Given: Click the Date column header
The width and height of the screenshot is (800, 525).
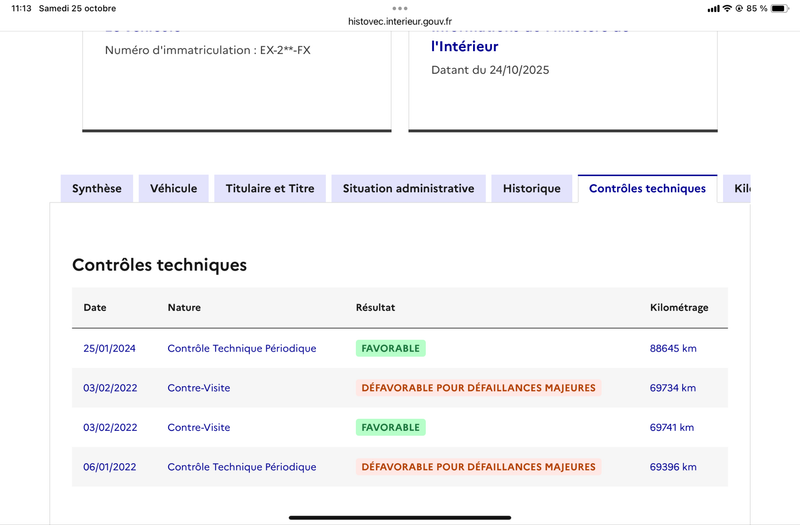Looking at the screenshot, I should tap(95, 307).
